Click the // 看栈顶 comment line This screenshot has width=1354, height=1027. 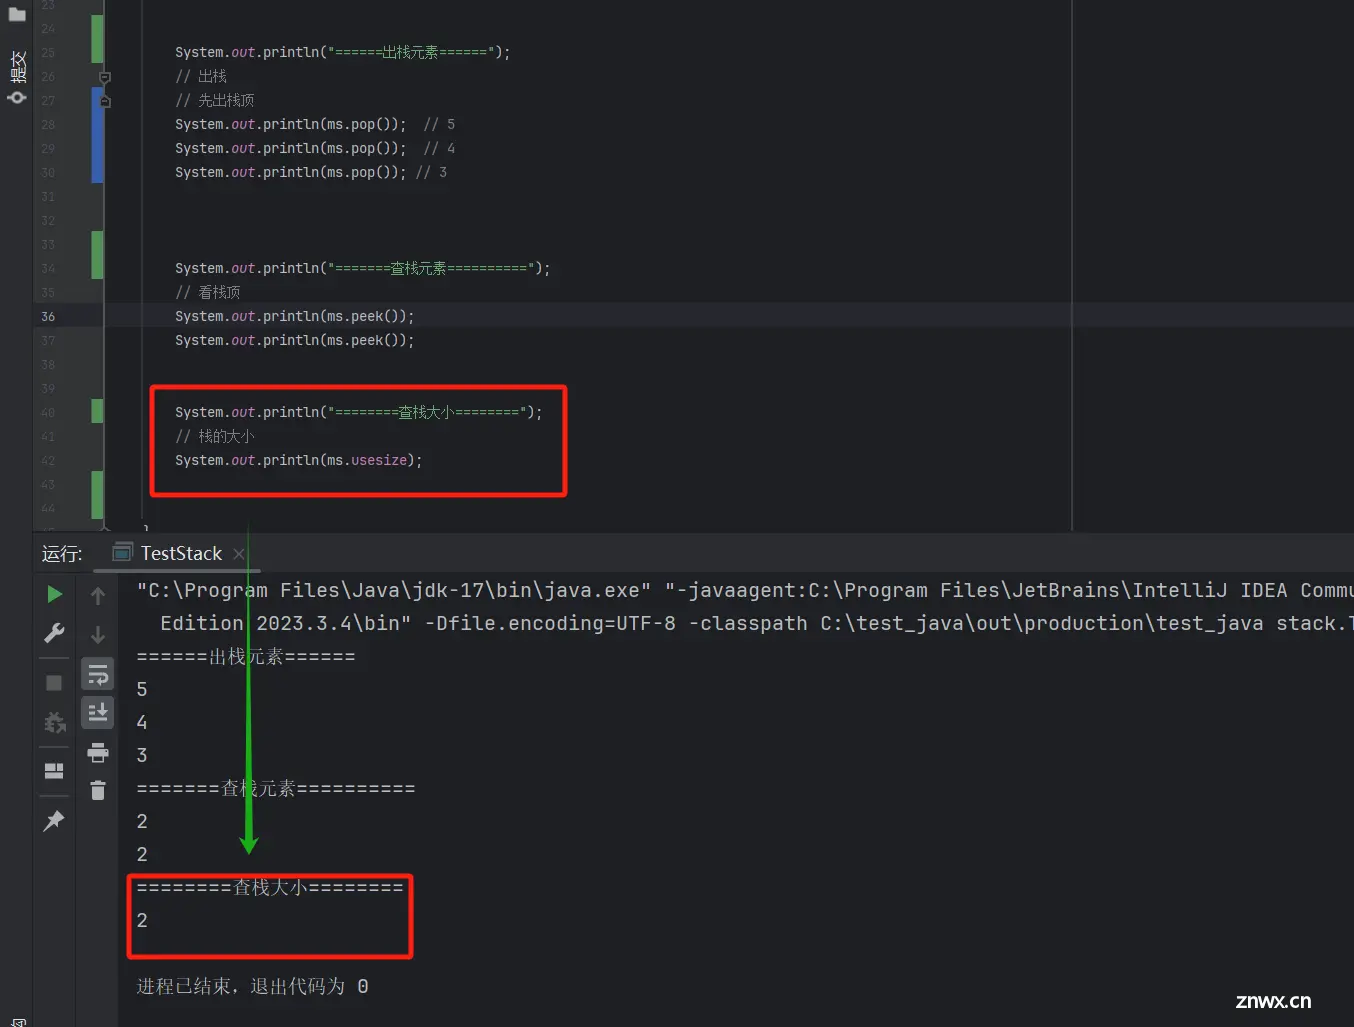208,292
